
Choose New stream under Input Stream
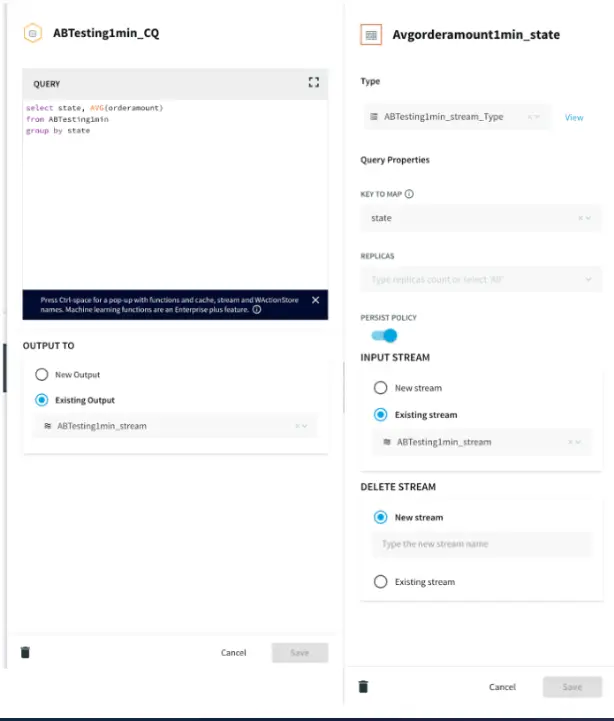(x=380, y=388)
